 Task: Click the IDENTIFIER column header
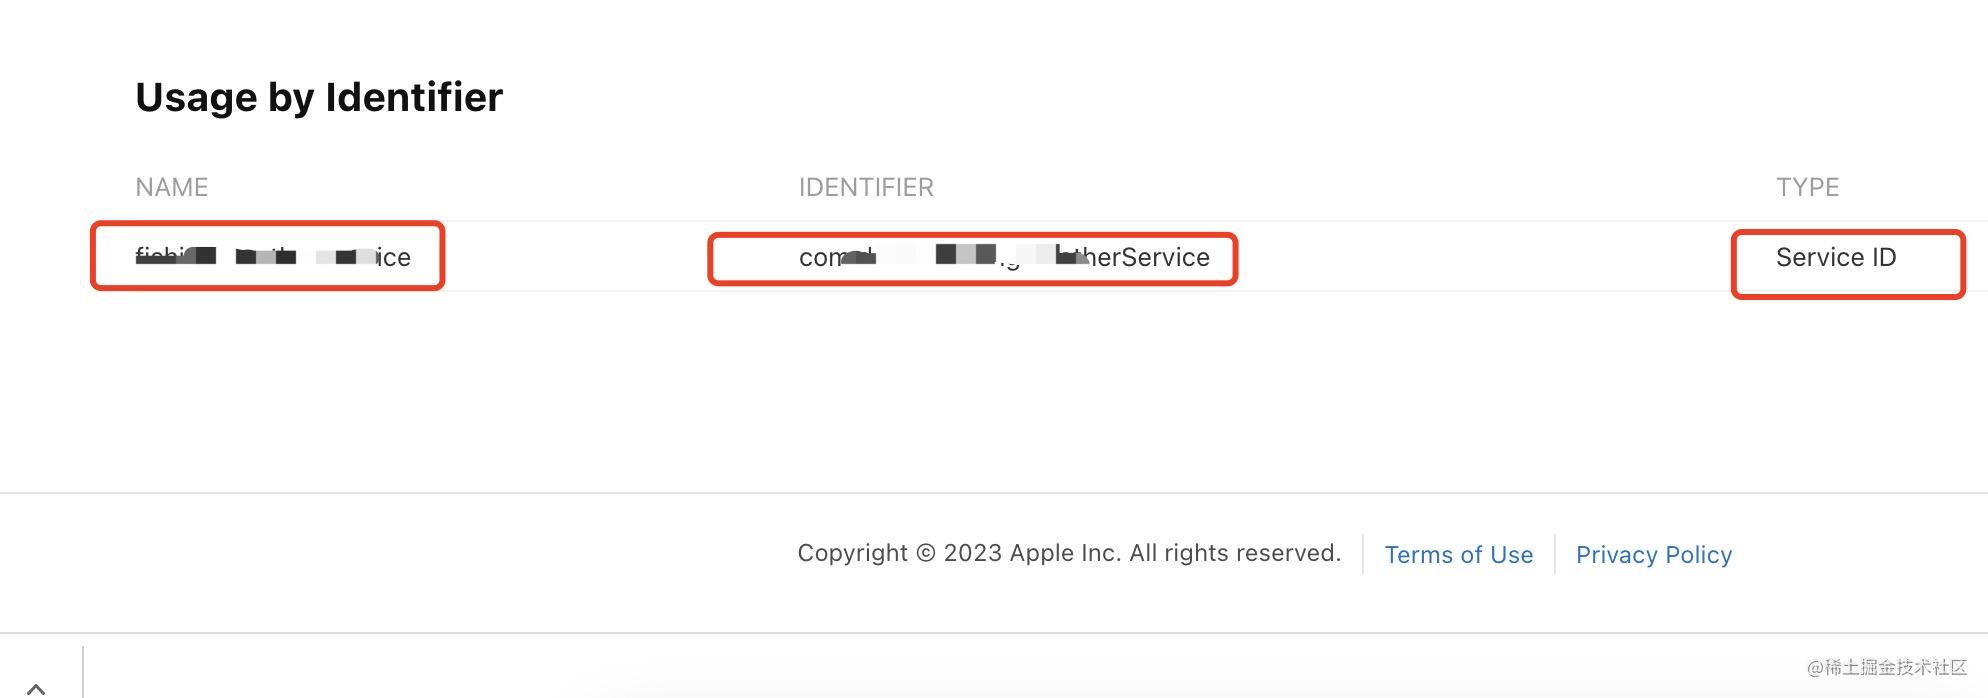click(x=866, y=187)
